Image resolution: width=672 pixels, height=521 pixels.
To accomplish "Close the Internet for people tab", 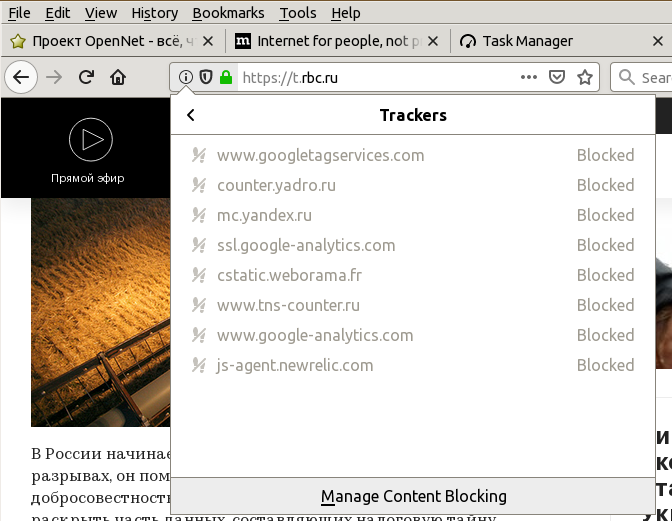I will tap(433, 41).
